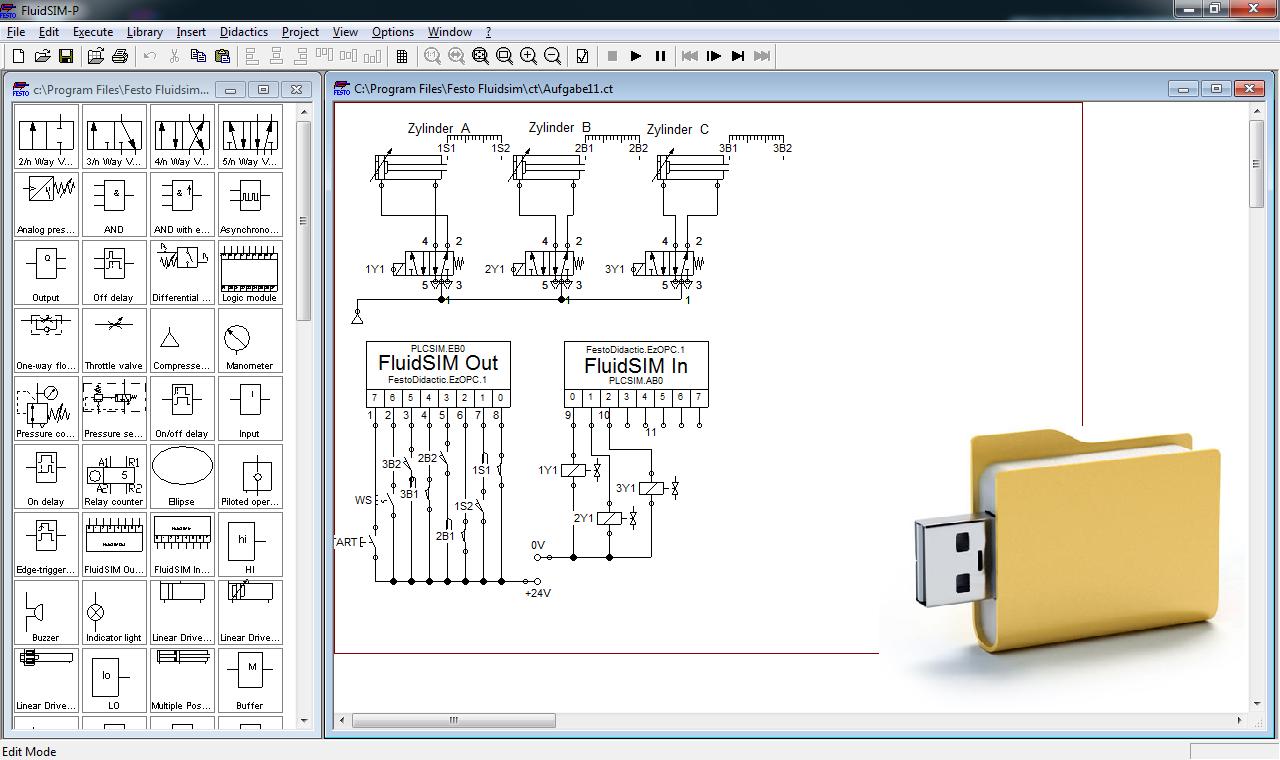Pick the Logic module component
Viewport: 1280px width, 760px height.
point(250,273)
